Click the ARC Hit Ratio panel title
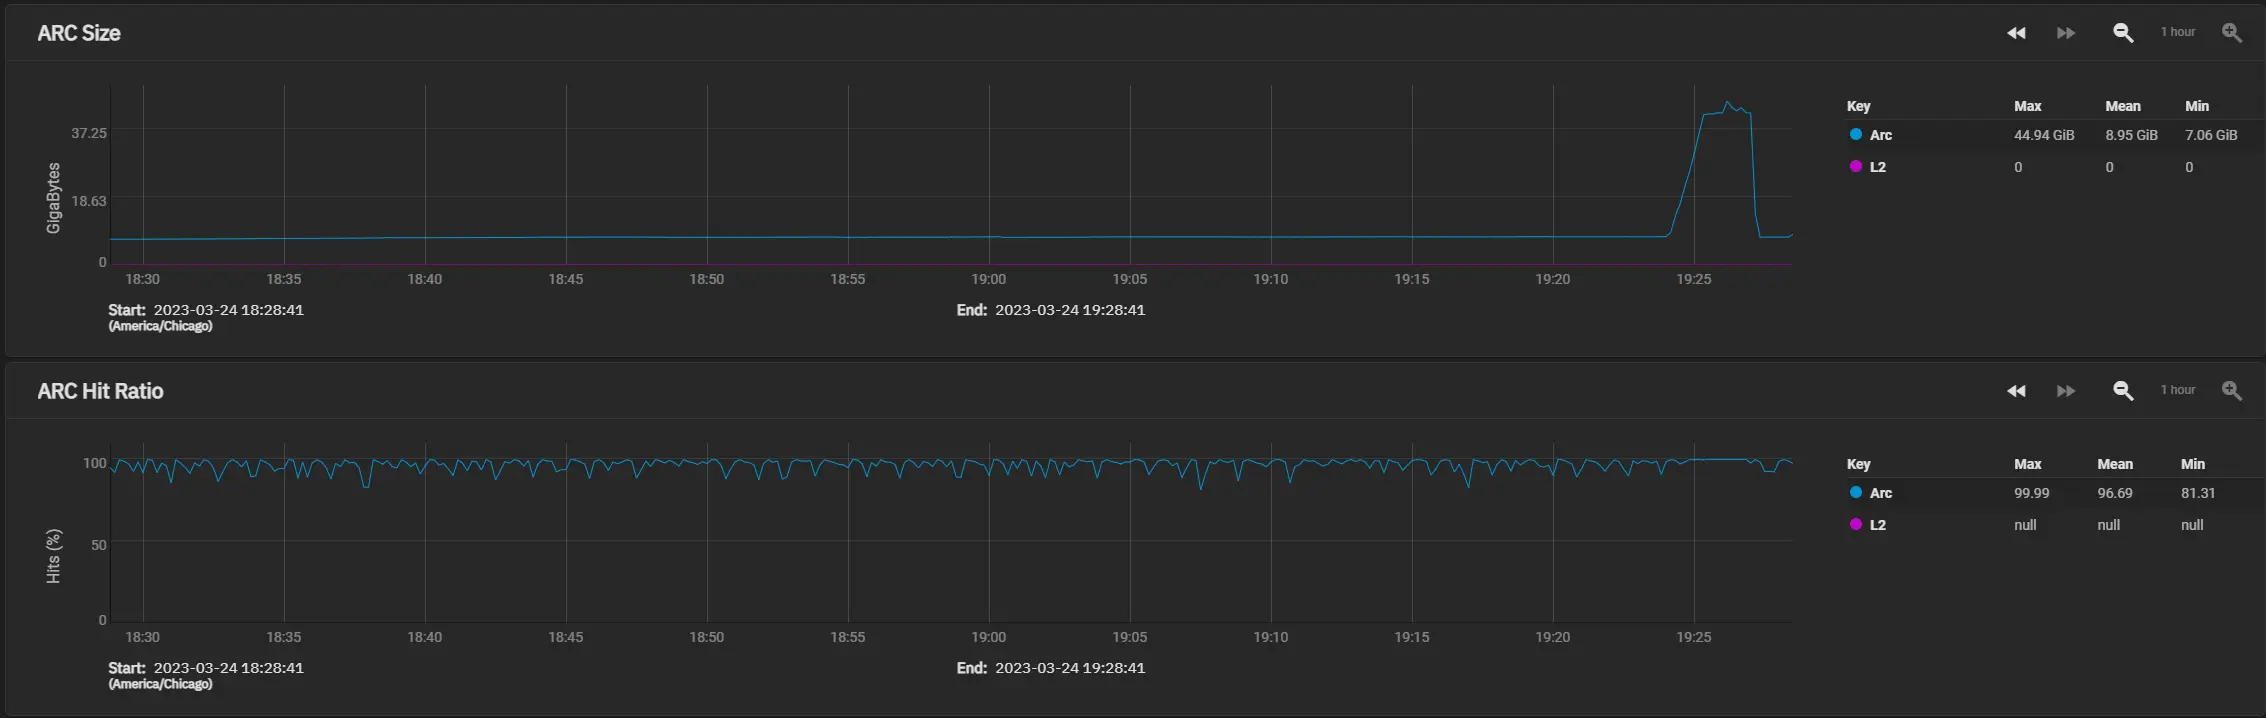This screenshot has height=718, width=2266. (100, 391)
